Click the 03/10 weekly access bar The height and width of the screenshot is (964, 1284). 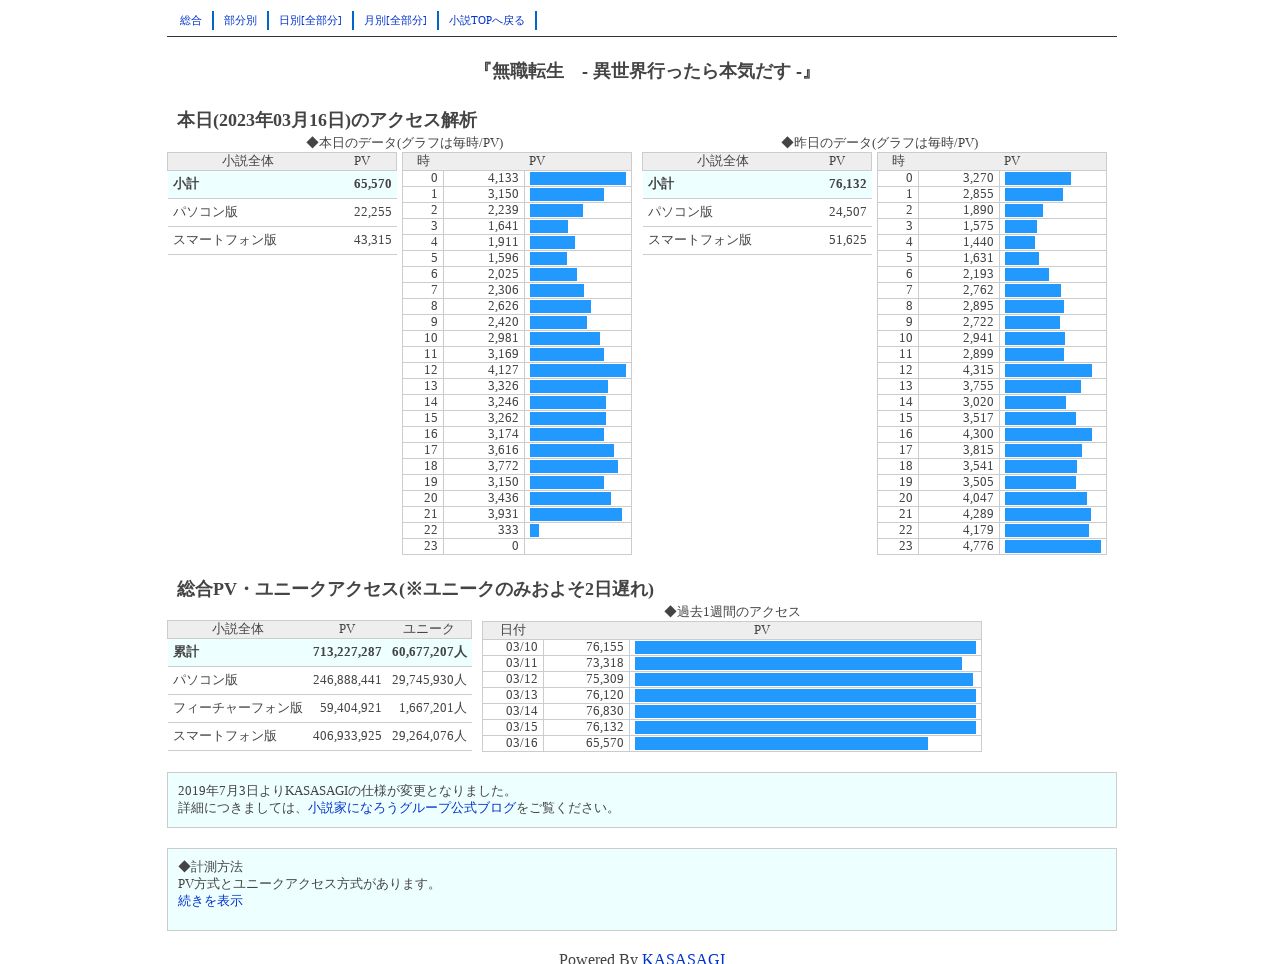[x=805, y=648]
